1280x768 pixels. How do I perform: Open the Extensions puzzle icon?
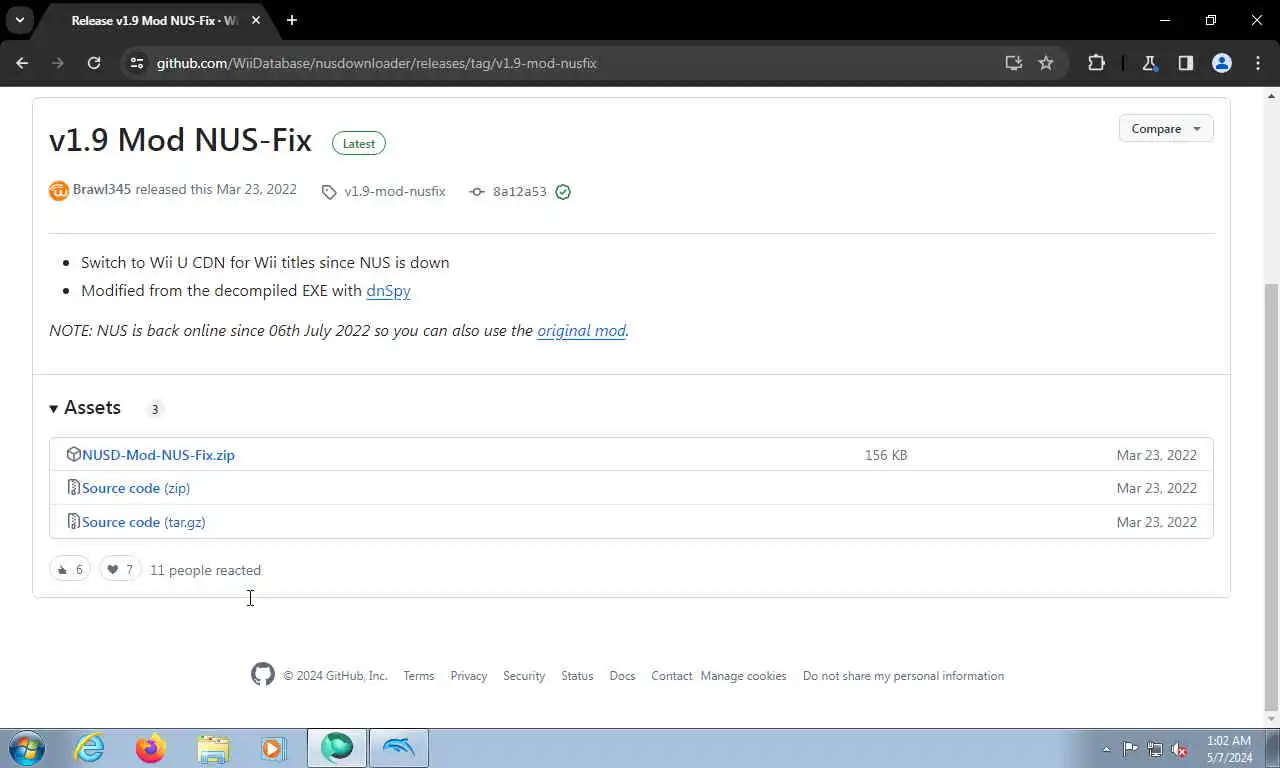[1096, 63]
